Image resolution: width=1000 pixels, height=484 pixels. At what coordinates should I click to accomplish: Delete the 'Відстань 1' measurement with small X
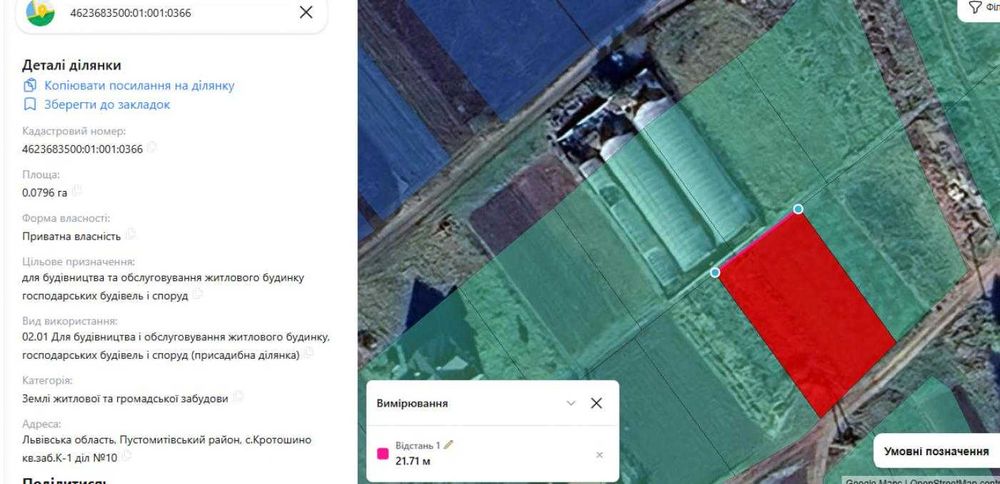(599, 455)
